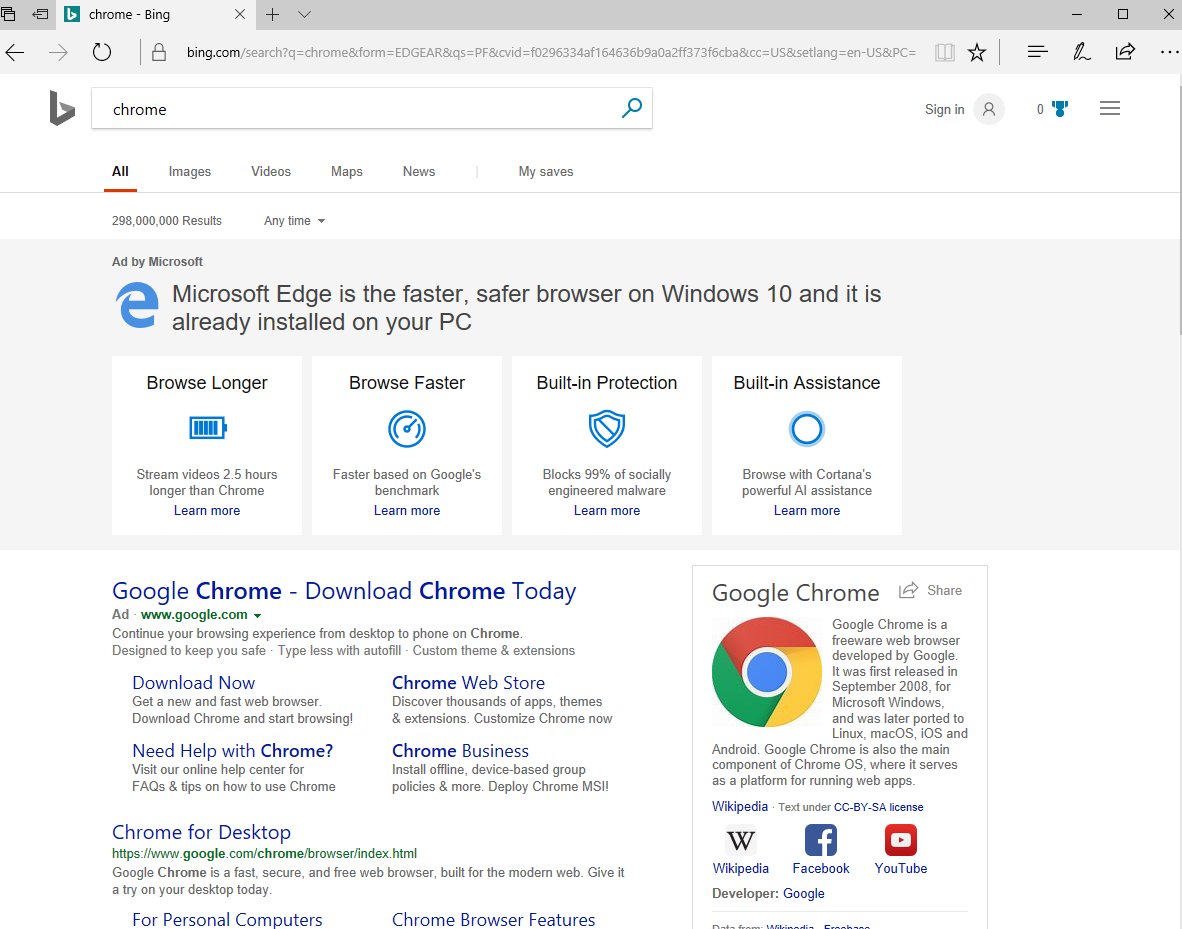Click the address bar URL
Viewport: 1182px width, 929px height.
tap(551, 52)
